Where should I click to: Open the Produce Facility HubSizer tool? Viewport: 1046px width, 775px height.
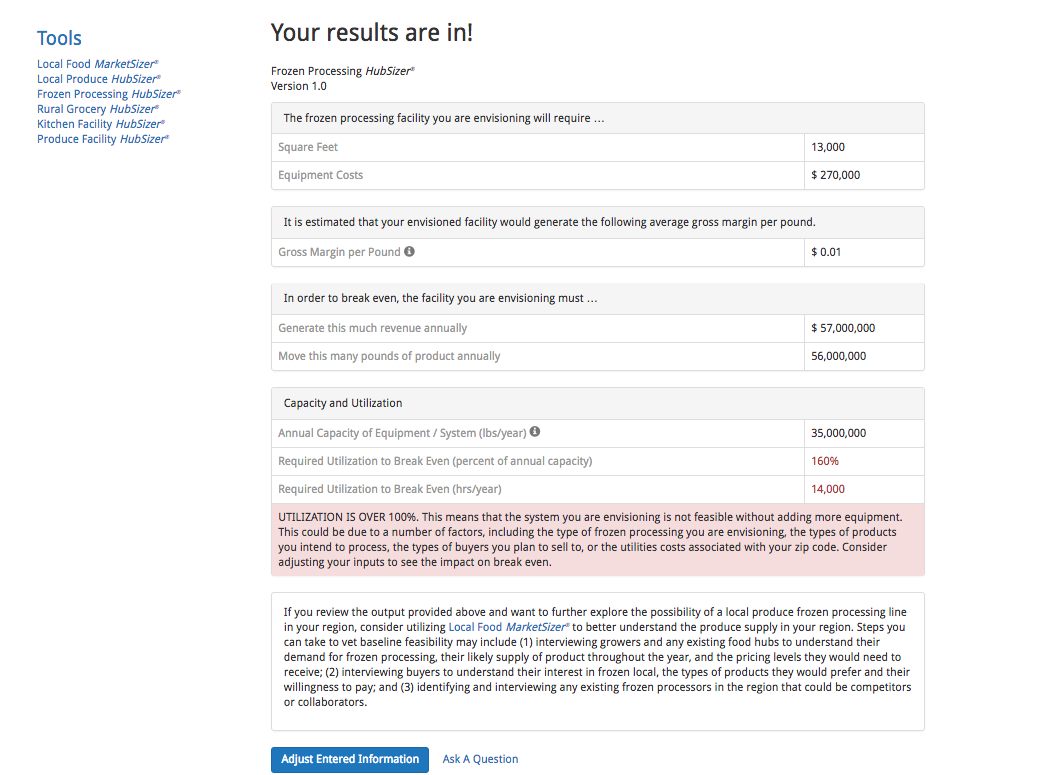tap(103, 139)
